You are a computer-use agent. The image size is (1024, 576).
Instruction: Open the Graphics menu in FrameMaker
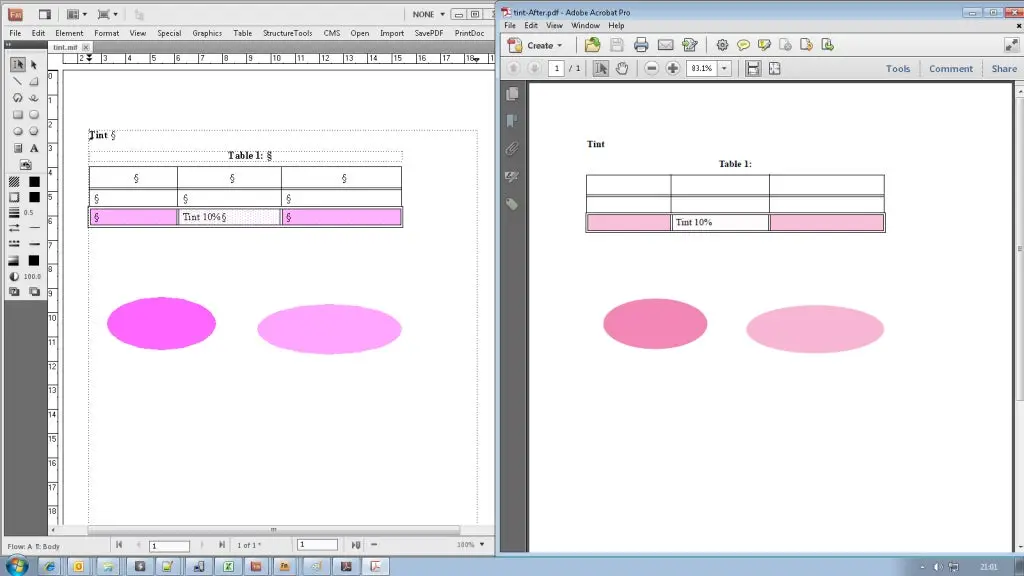coord(207,33)
